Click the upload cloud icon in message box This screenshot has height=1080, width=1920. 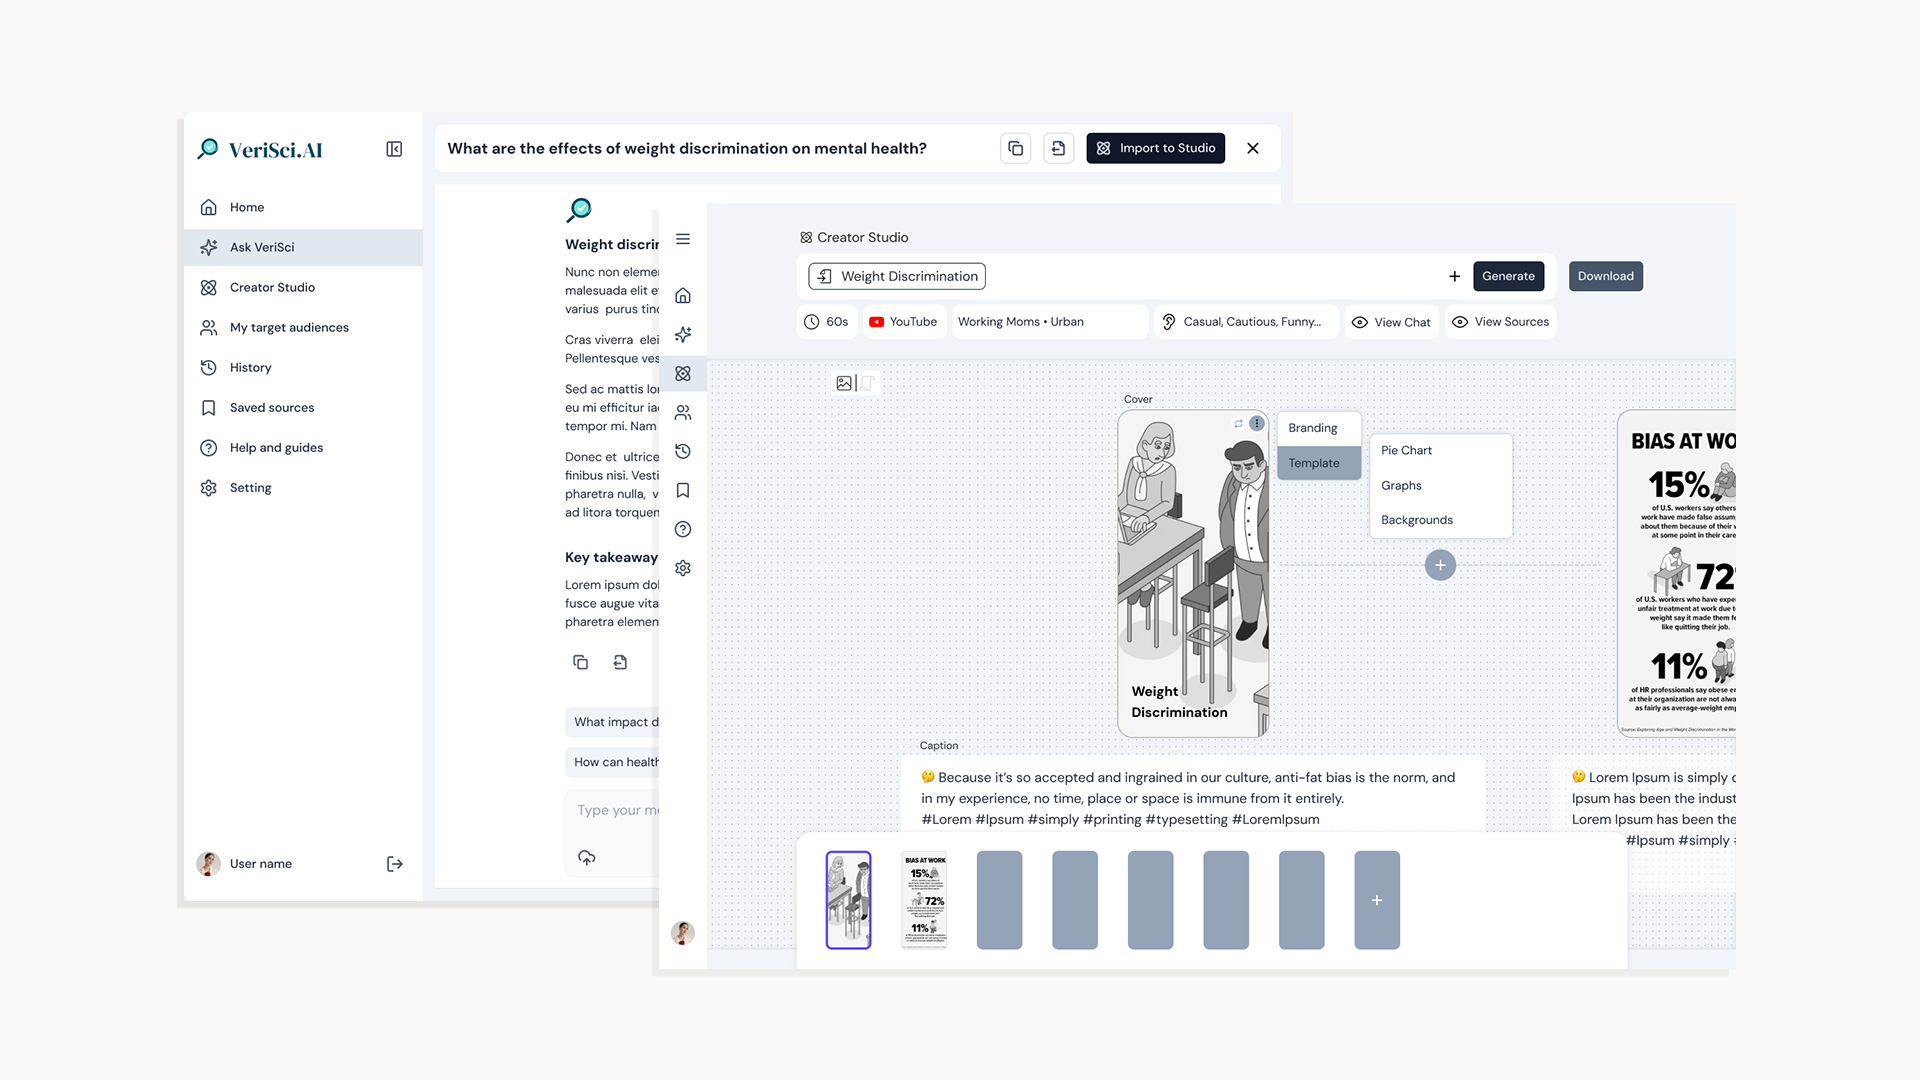point(587,857)
